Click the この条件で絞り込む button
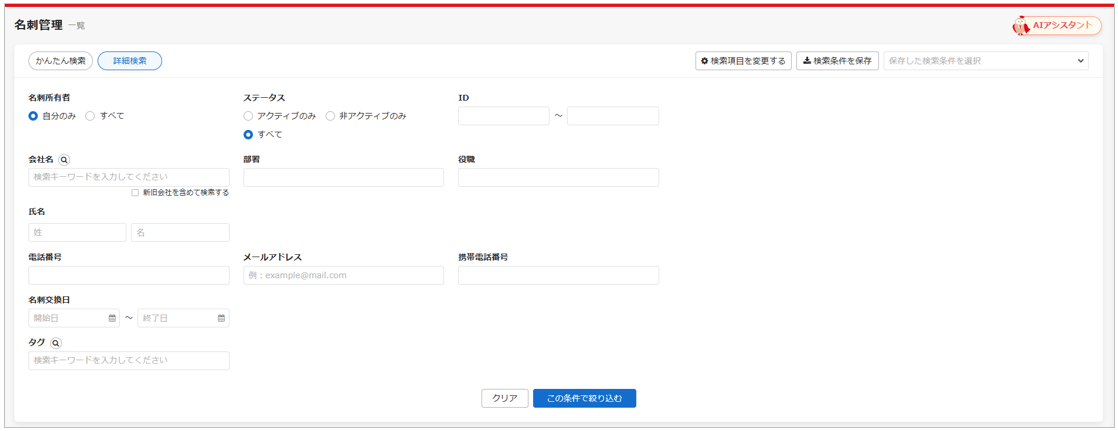Image resolution: width=1118 pixels, height=431 pixels. [584, 398]
